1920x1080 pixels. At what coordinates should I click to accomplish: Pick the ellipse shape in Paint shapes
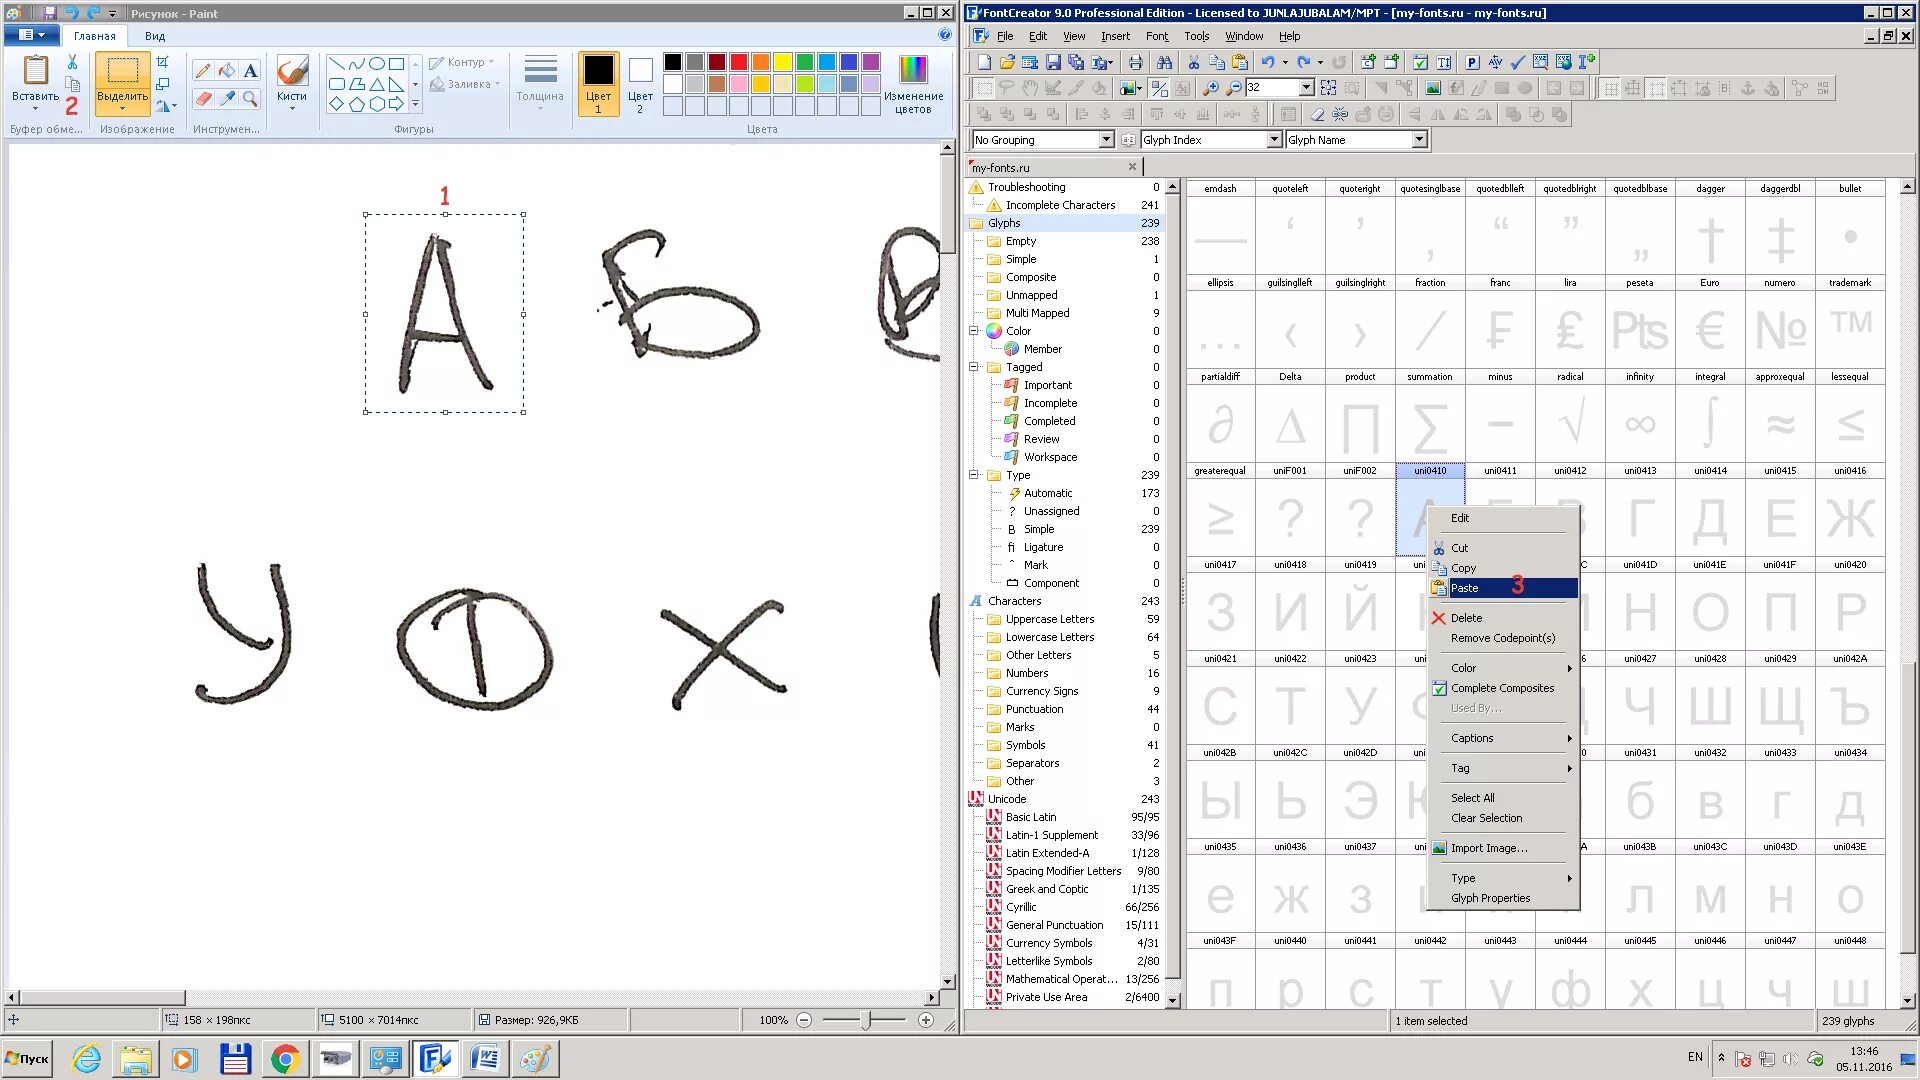[x=377, y=63]
